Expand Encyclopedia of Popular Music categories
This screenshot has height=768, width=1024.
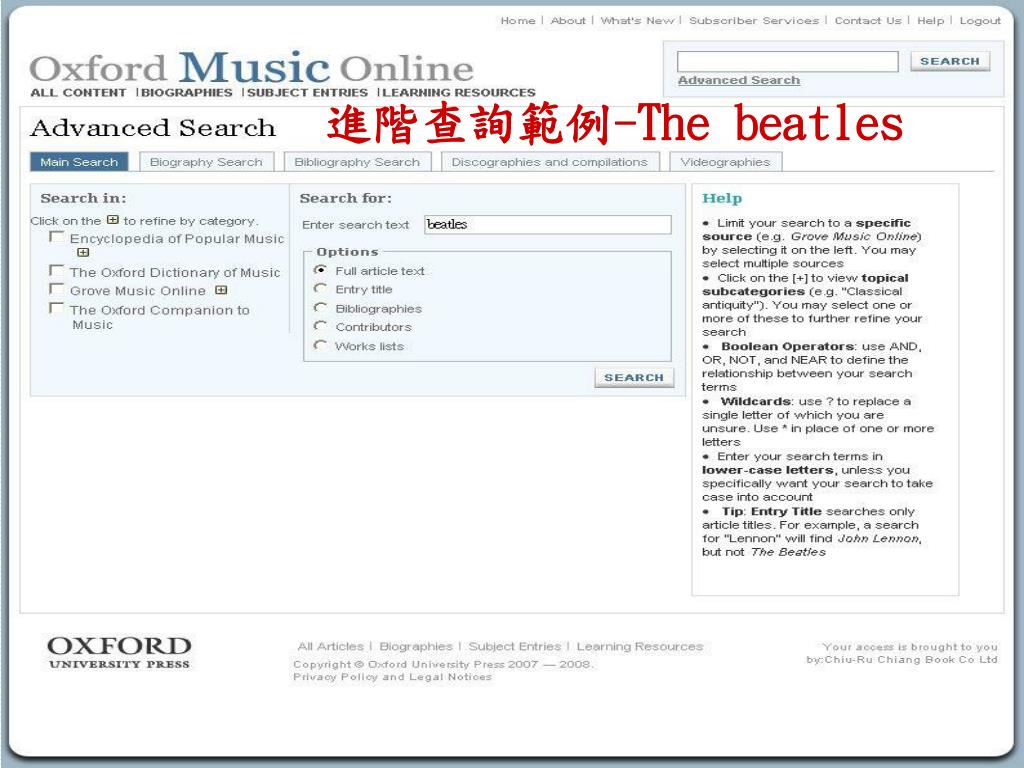[83, 253]
